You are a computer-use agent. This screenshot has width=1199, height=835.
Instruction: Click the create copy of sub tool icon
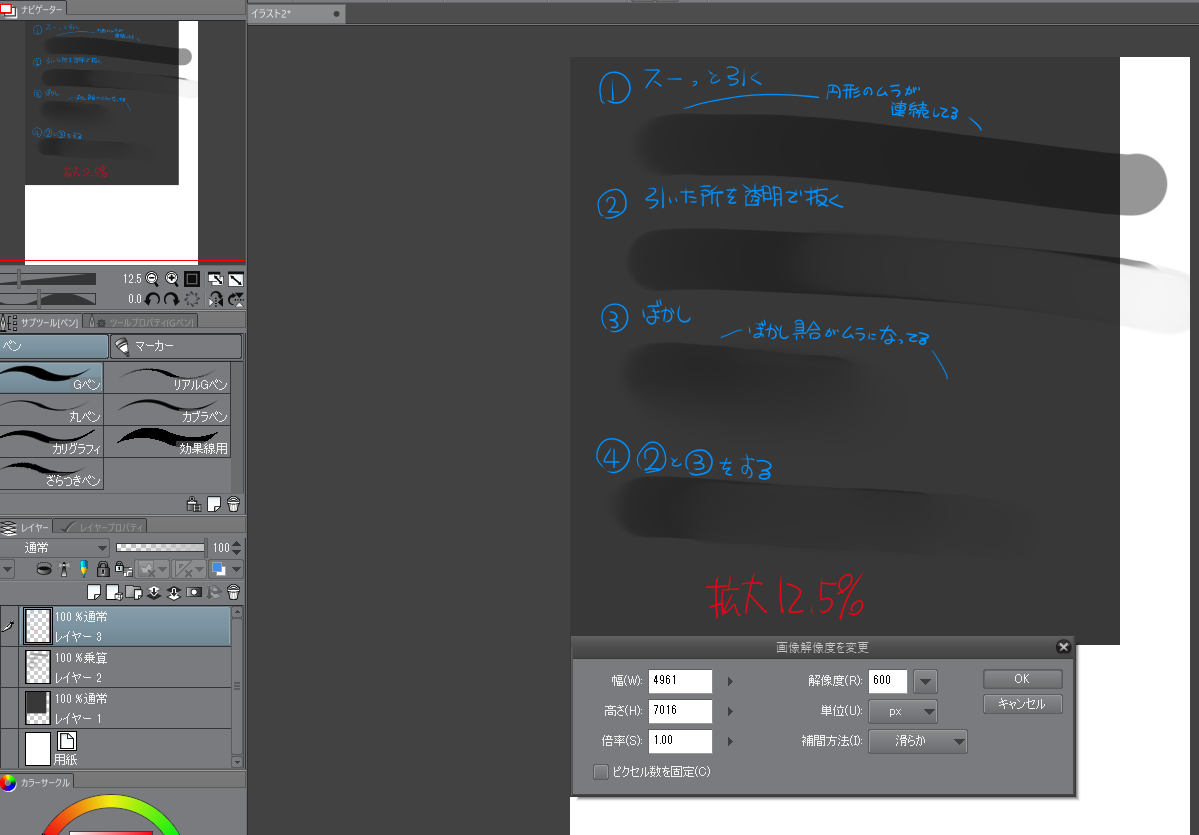214,504
